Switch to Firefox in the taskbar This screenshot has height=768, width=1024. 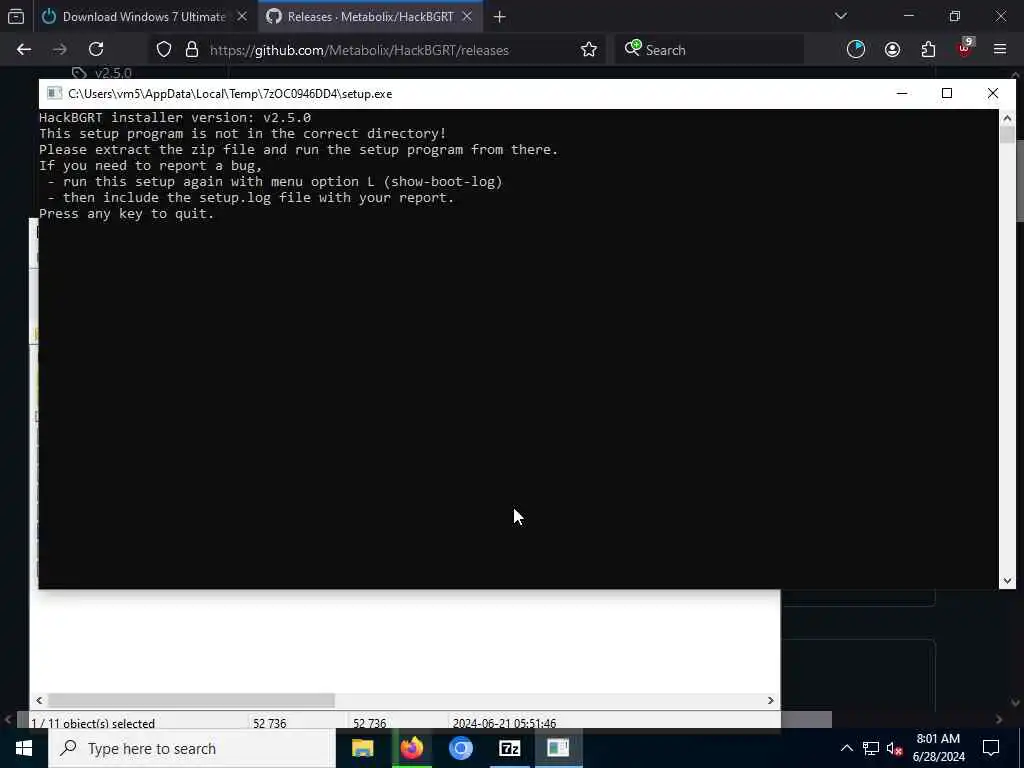pos(412,748)
